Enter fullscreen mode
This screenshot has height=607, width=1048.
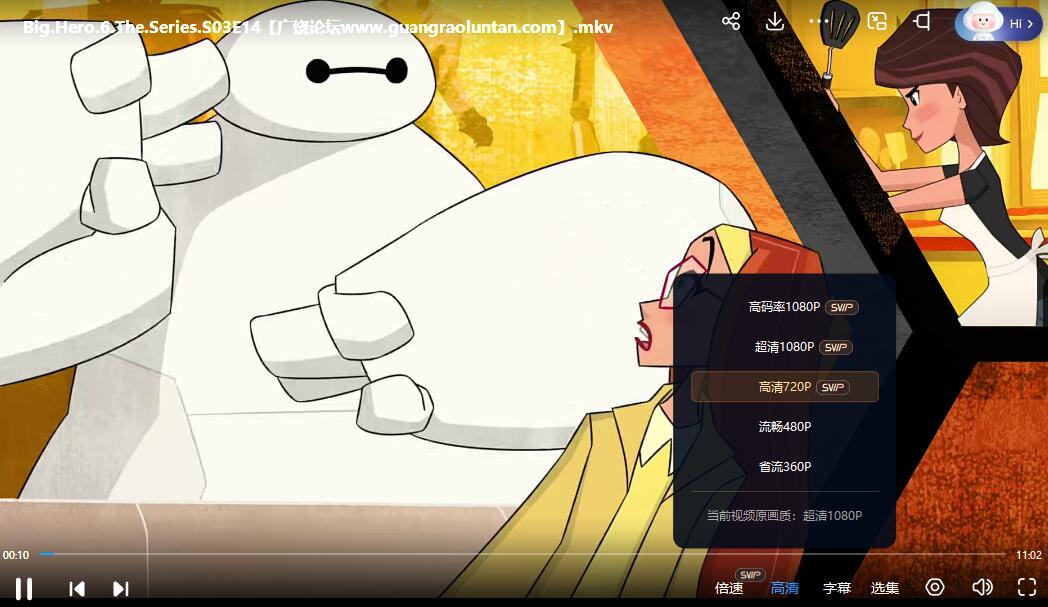click(x=1027, y=587)
